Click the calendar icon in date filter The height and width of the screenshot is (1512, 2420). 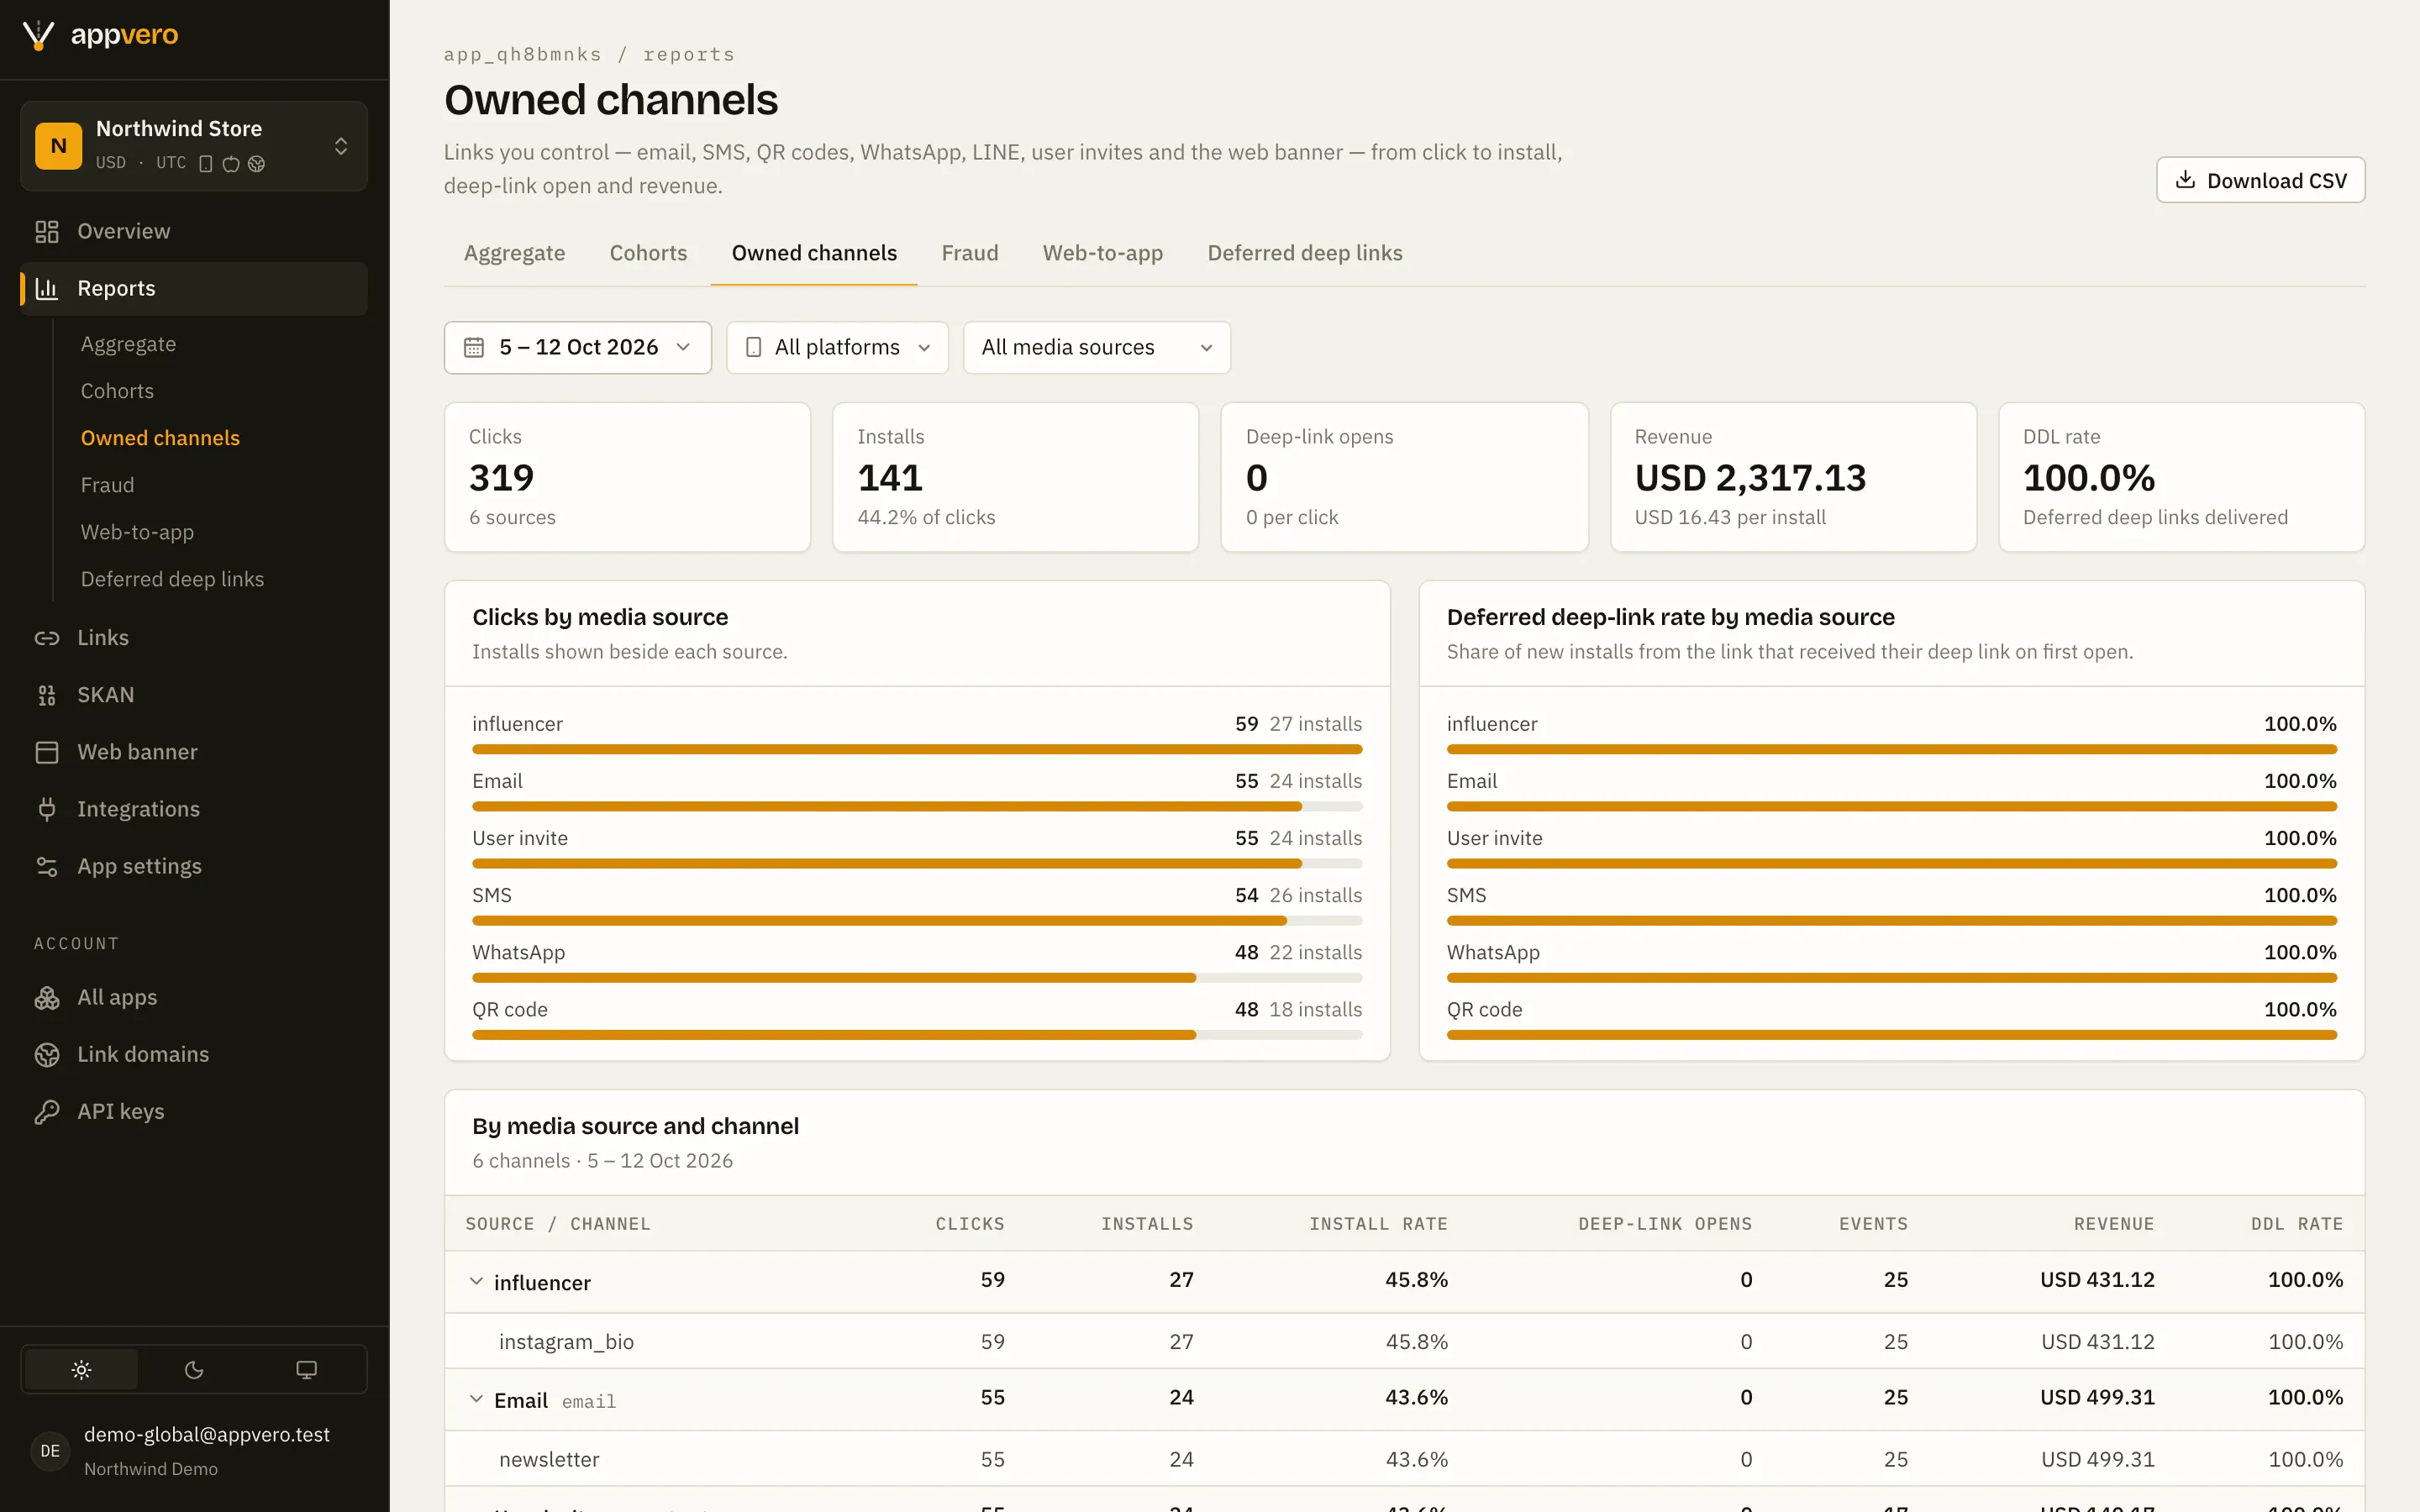pyautogui.click(x=474, y=347)
